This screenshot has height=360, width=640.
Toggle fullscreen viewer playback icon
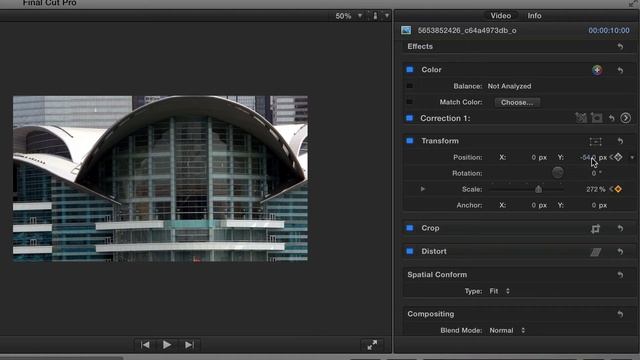coord(372,345)
